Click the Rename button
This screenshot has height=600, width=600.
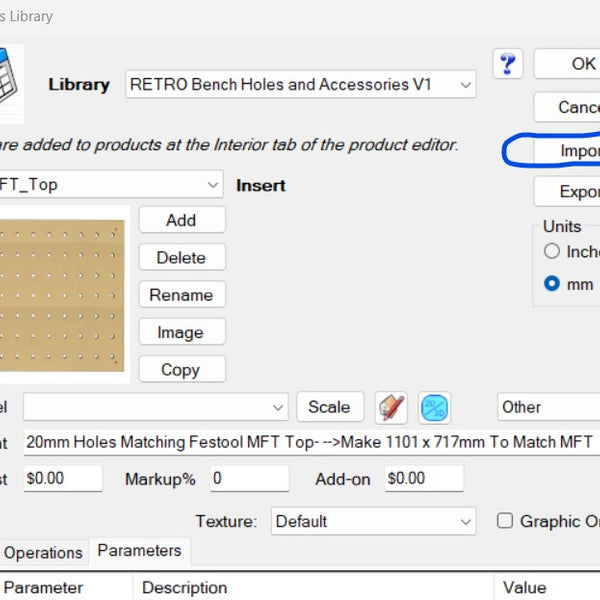click(181, 295)
